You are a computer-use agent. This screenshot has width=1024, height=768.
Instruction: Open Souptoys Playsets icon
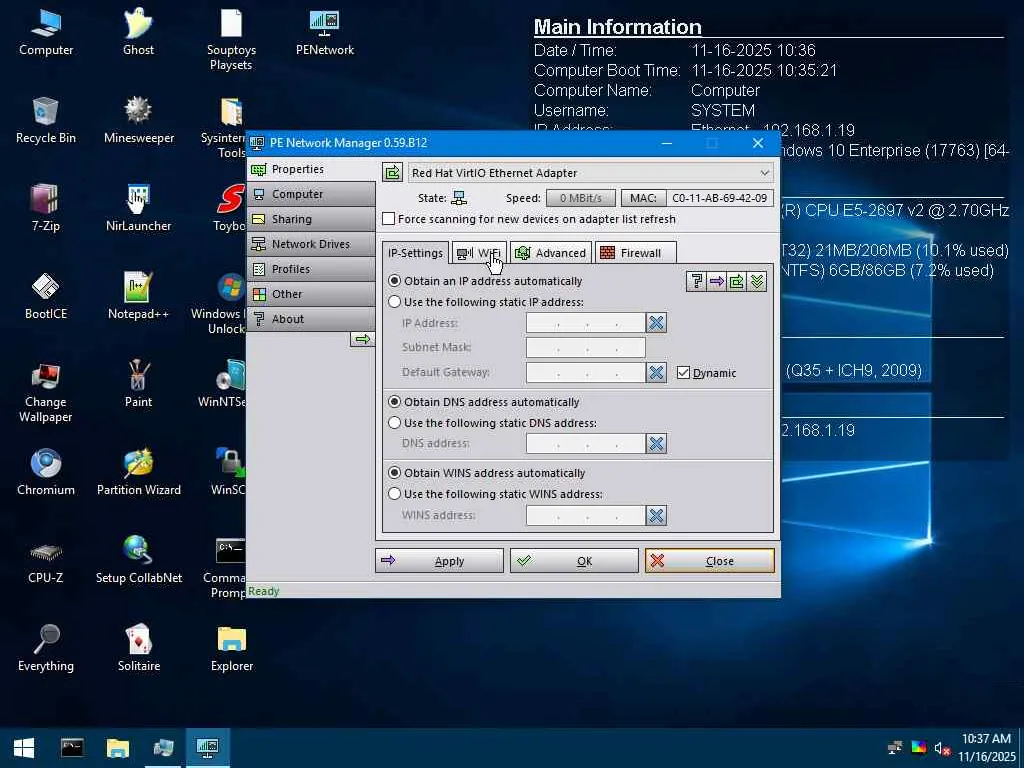click(x=231, y=39)
